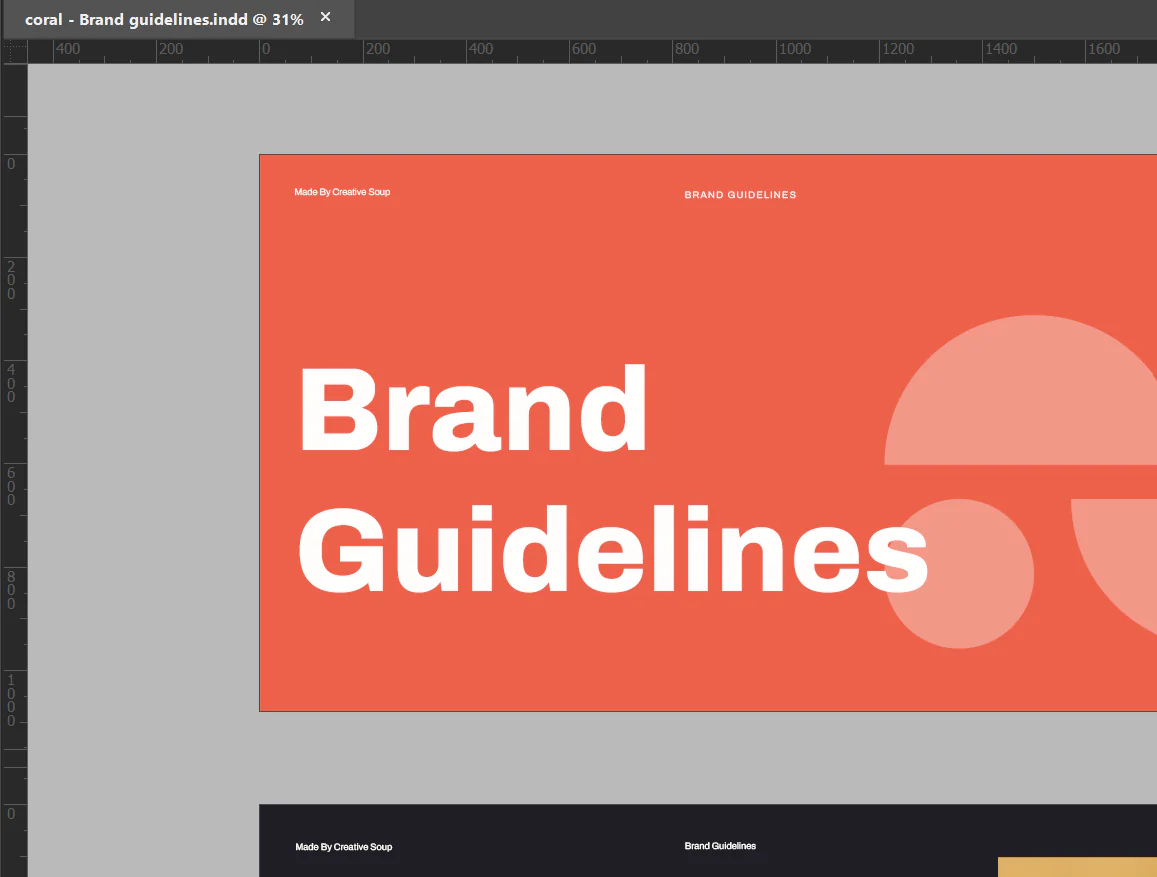Image resolution: width=1157 pixels, height=877 pixels.
Task: Select the coral Brand guidelines.indd document tab
Action: 163,19
